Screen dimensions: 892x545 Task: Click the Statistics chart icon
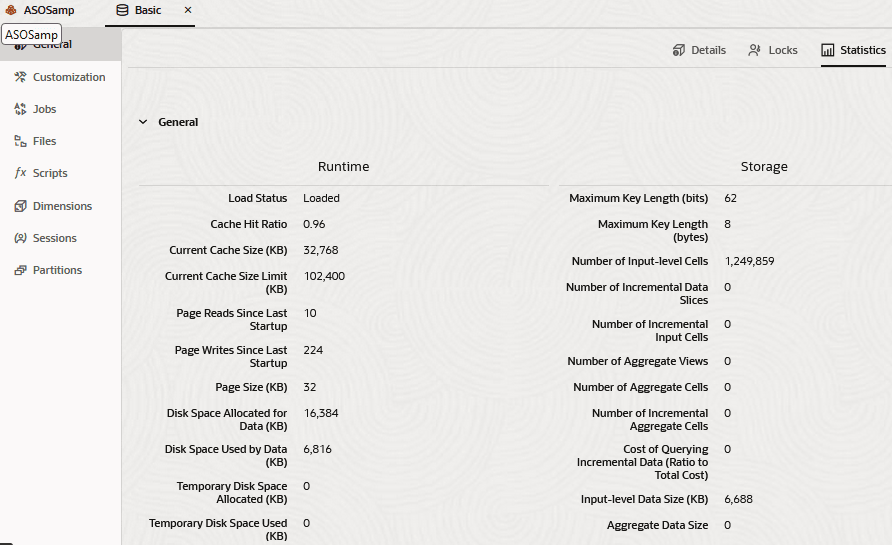click(x=828, y=50)
